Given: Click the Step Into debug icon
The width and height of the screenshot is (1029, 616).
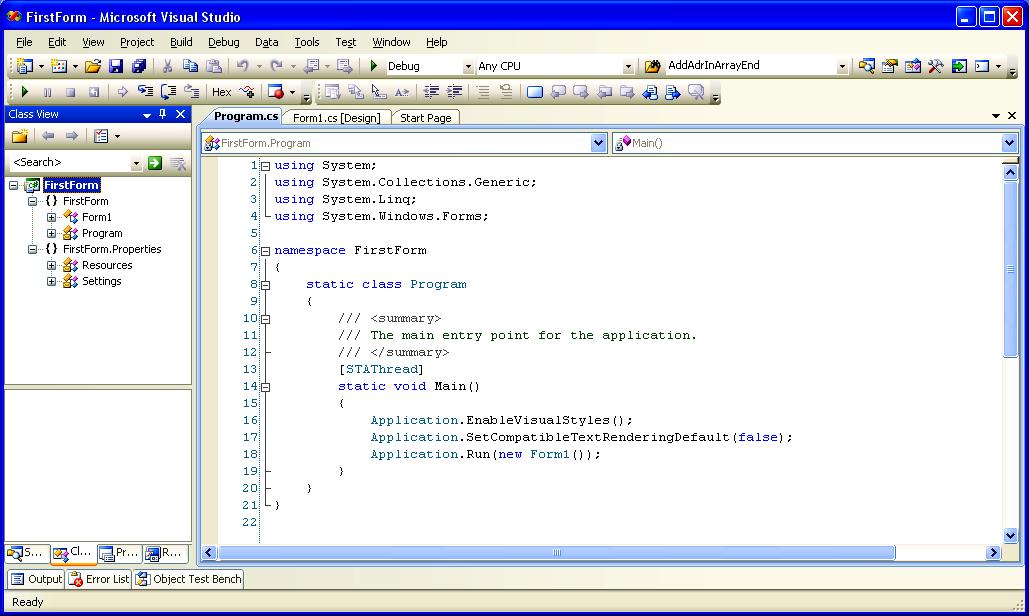Looking at the screenshot, I should [x=145, y=92].
